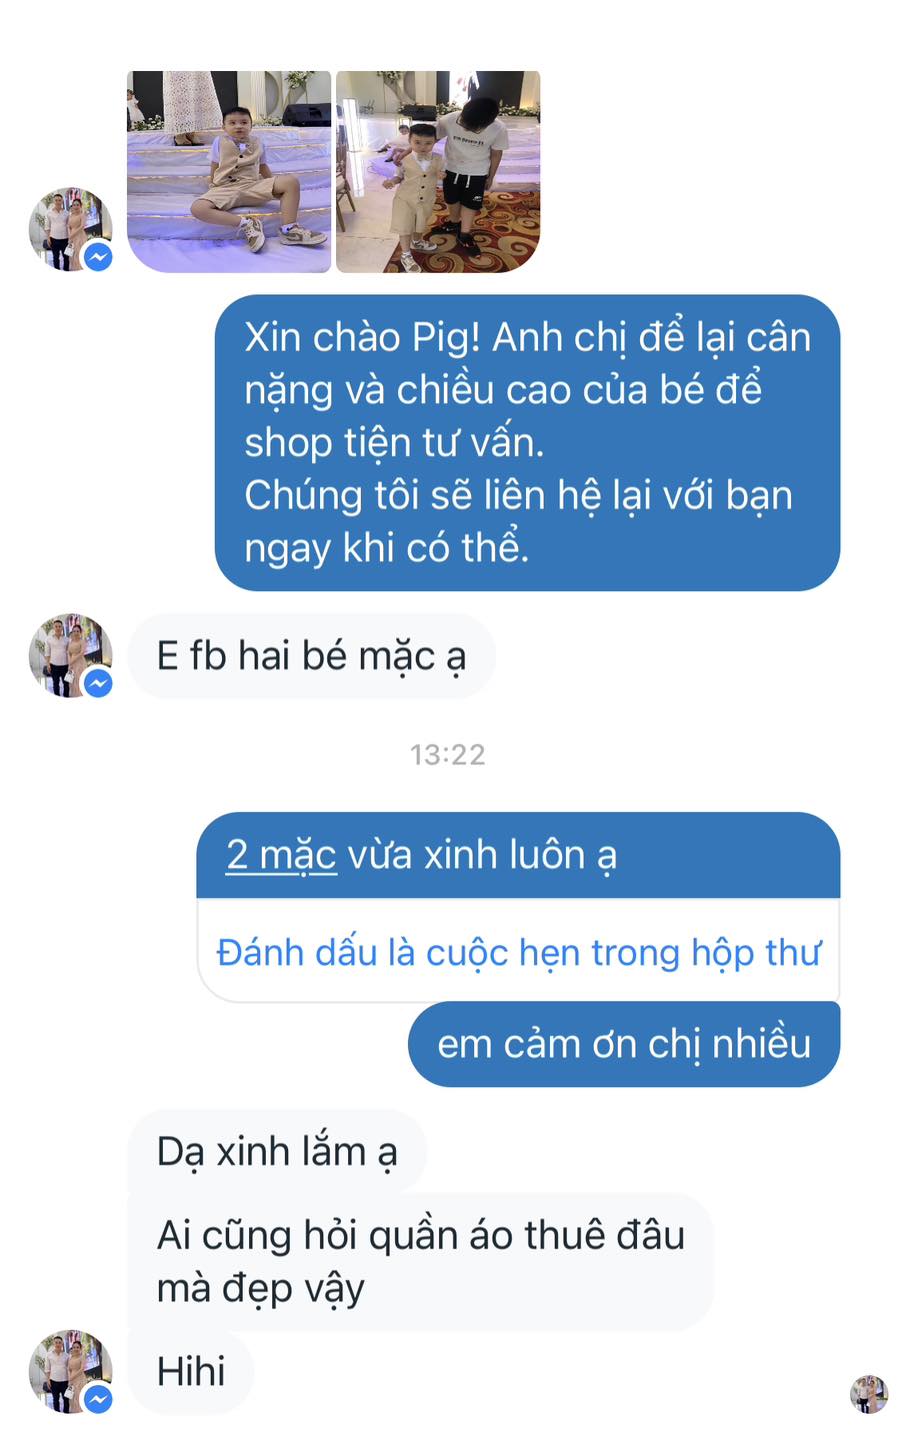Tap the 13:22 timestamp
The image size is (898, 1440).
[x=447, y=754]
